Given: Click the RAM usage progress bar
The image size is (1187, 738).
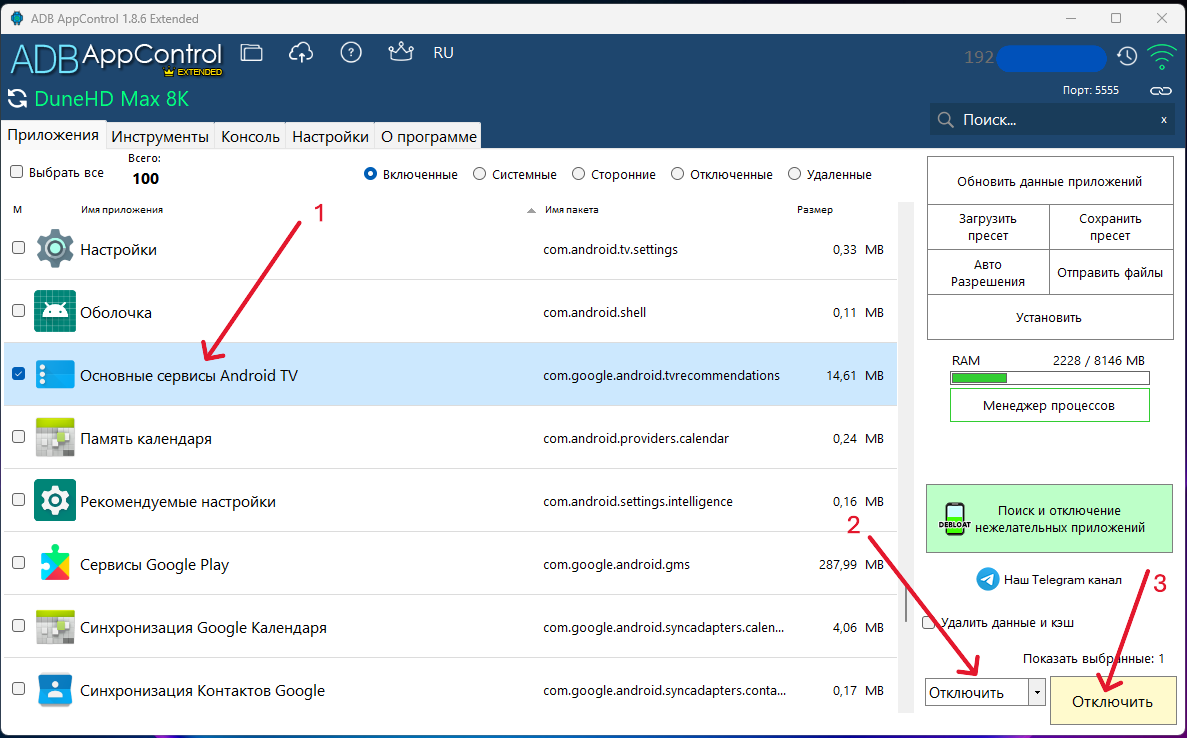Looking at the screenshot, I should (1049, 378).
